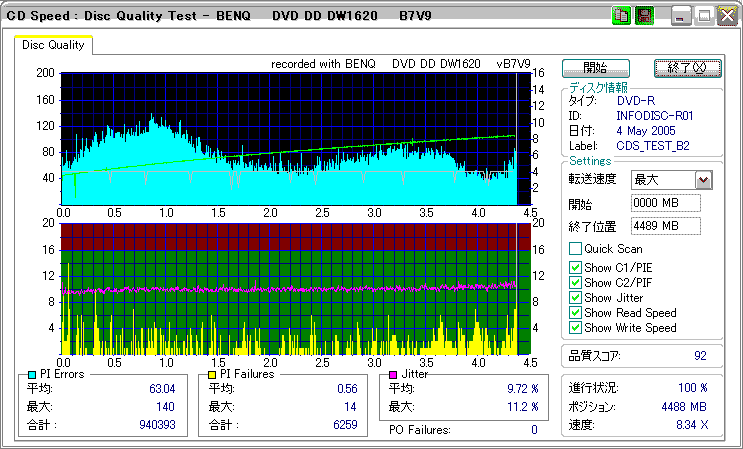Toggle Show Jitter checkbox
The height and width of the screenshot is (449, 743).
coord(575,298)
